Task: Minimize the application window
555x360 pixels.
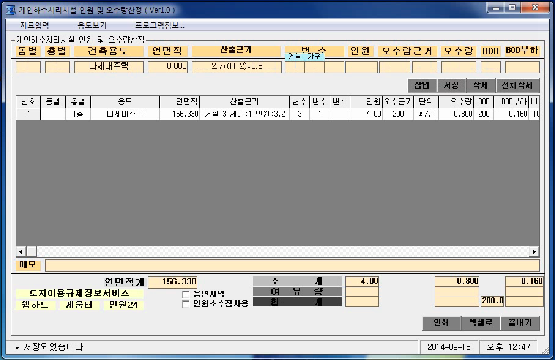Action: [496, 8]
